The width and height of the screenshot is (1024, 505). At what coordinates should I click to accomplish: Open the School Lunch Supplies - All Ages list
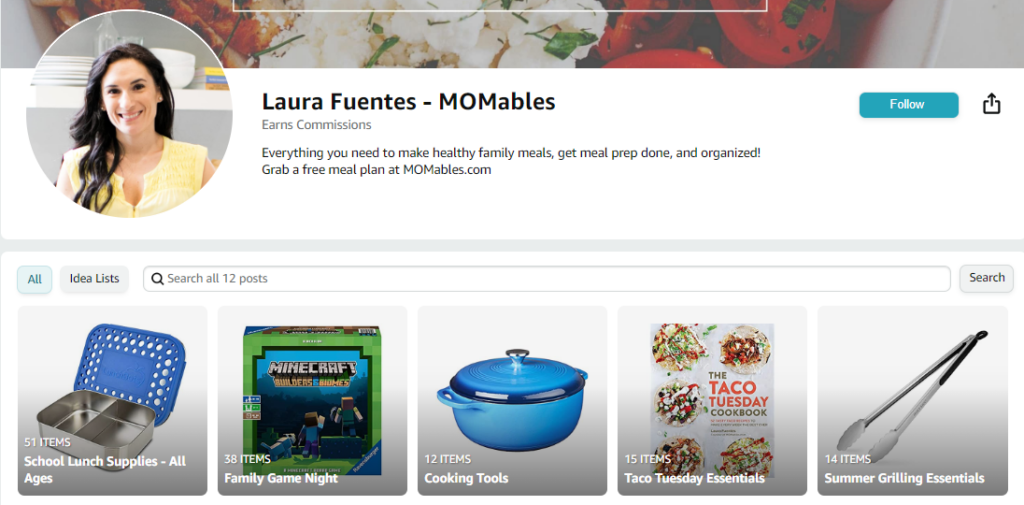105,470
